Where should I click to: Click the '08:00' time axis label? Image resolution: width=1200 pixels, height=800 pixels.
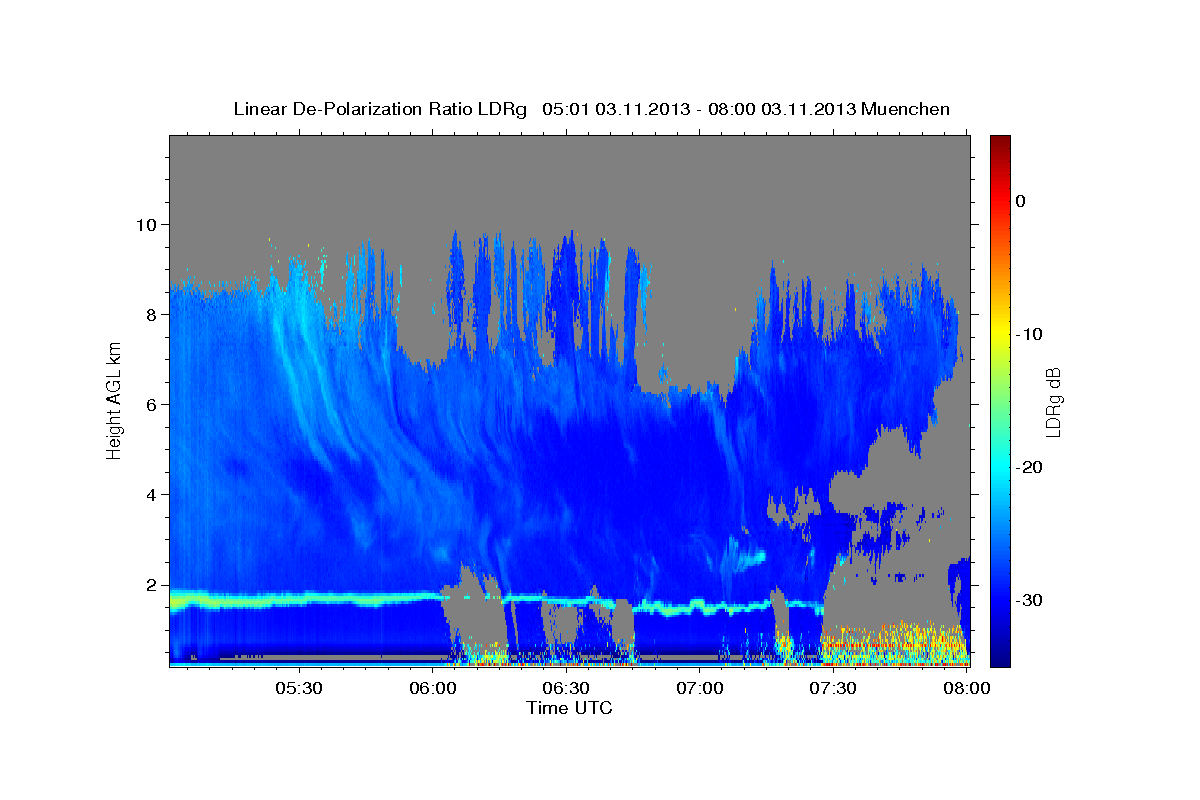click(x=966, y=688)
